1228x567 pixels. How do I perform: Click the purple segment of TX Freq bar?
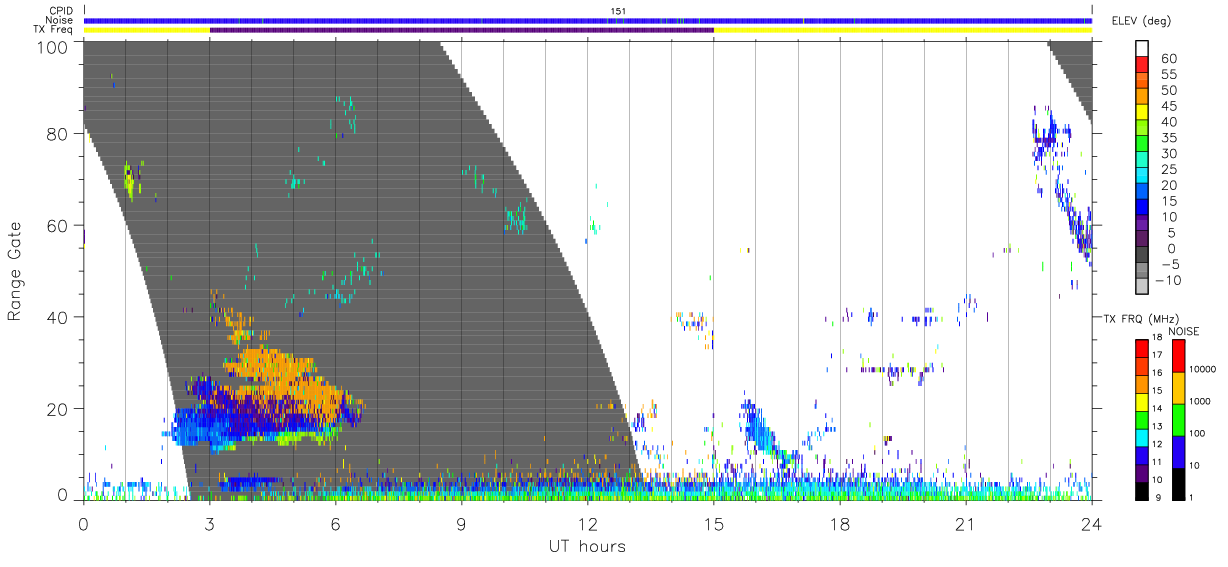point(461,30)
